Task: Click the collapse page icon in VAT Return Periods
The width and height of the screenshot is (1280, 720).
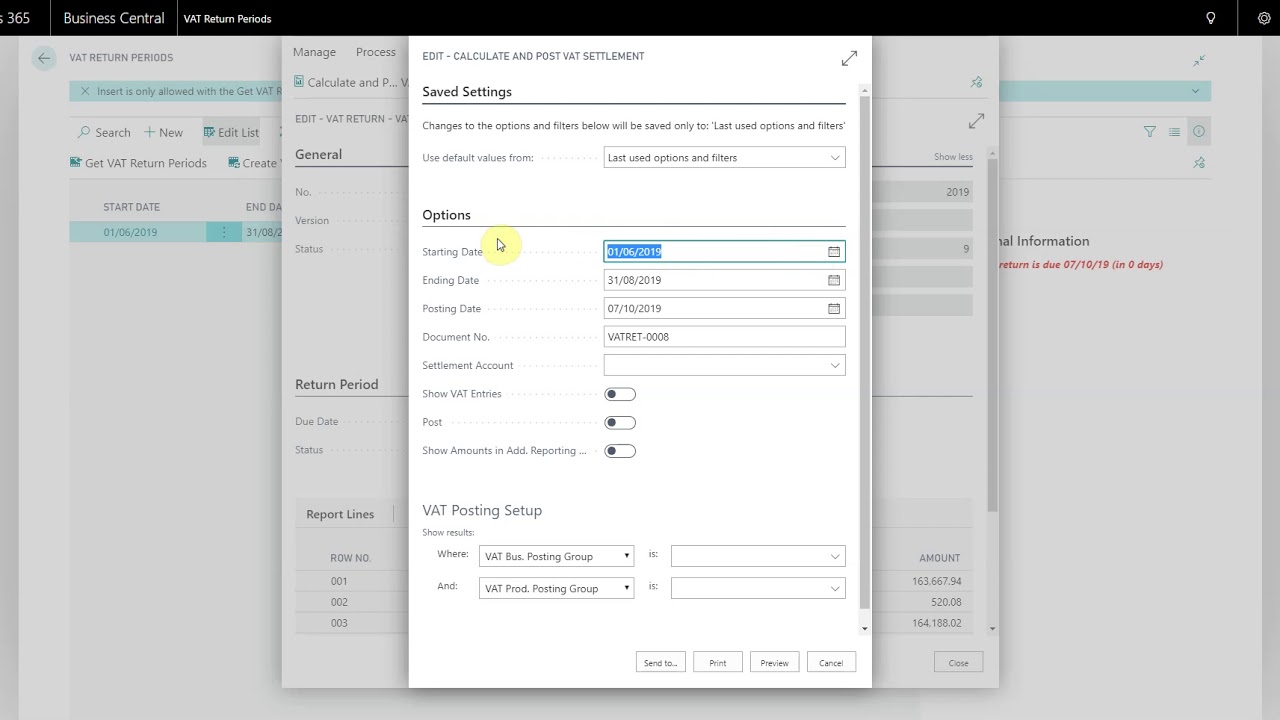Action: (x=1199, y=60)
